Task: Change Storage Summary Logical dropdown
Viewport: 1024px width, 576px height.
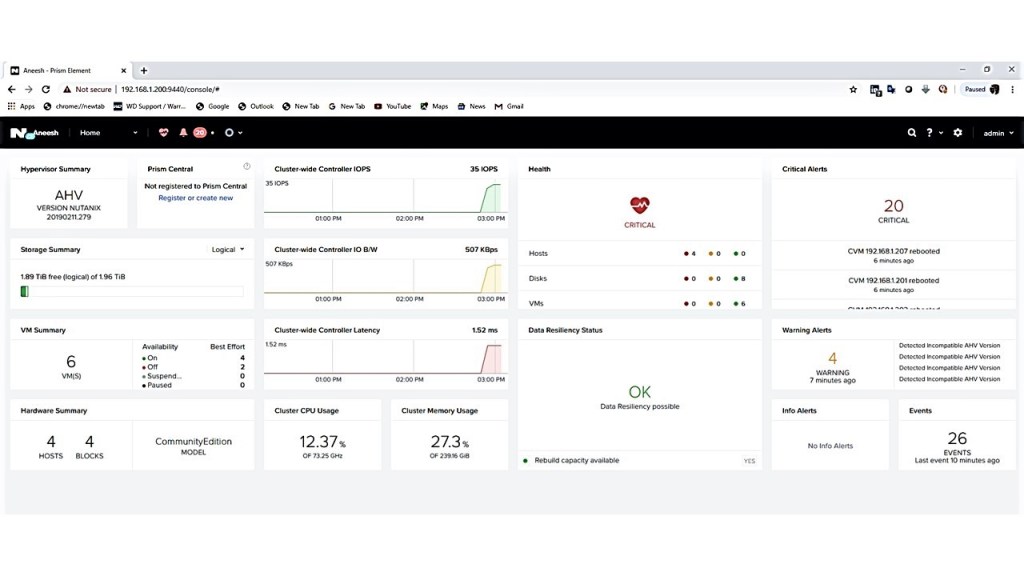Action: (x=228, y=250)
